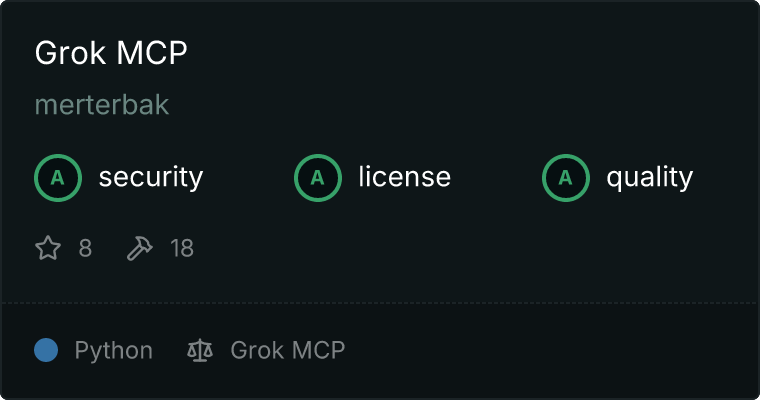The width and height of the screenshot is (760, 400).
Task: Open the Grok MCP title link
Action: point(111,52)
